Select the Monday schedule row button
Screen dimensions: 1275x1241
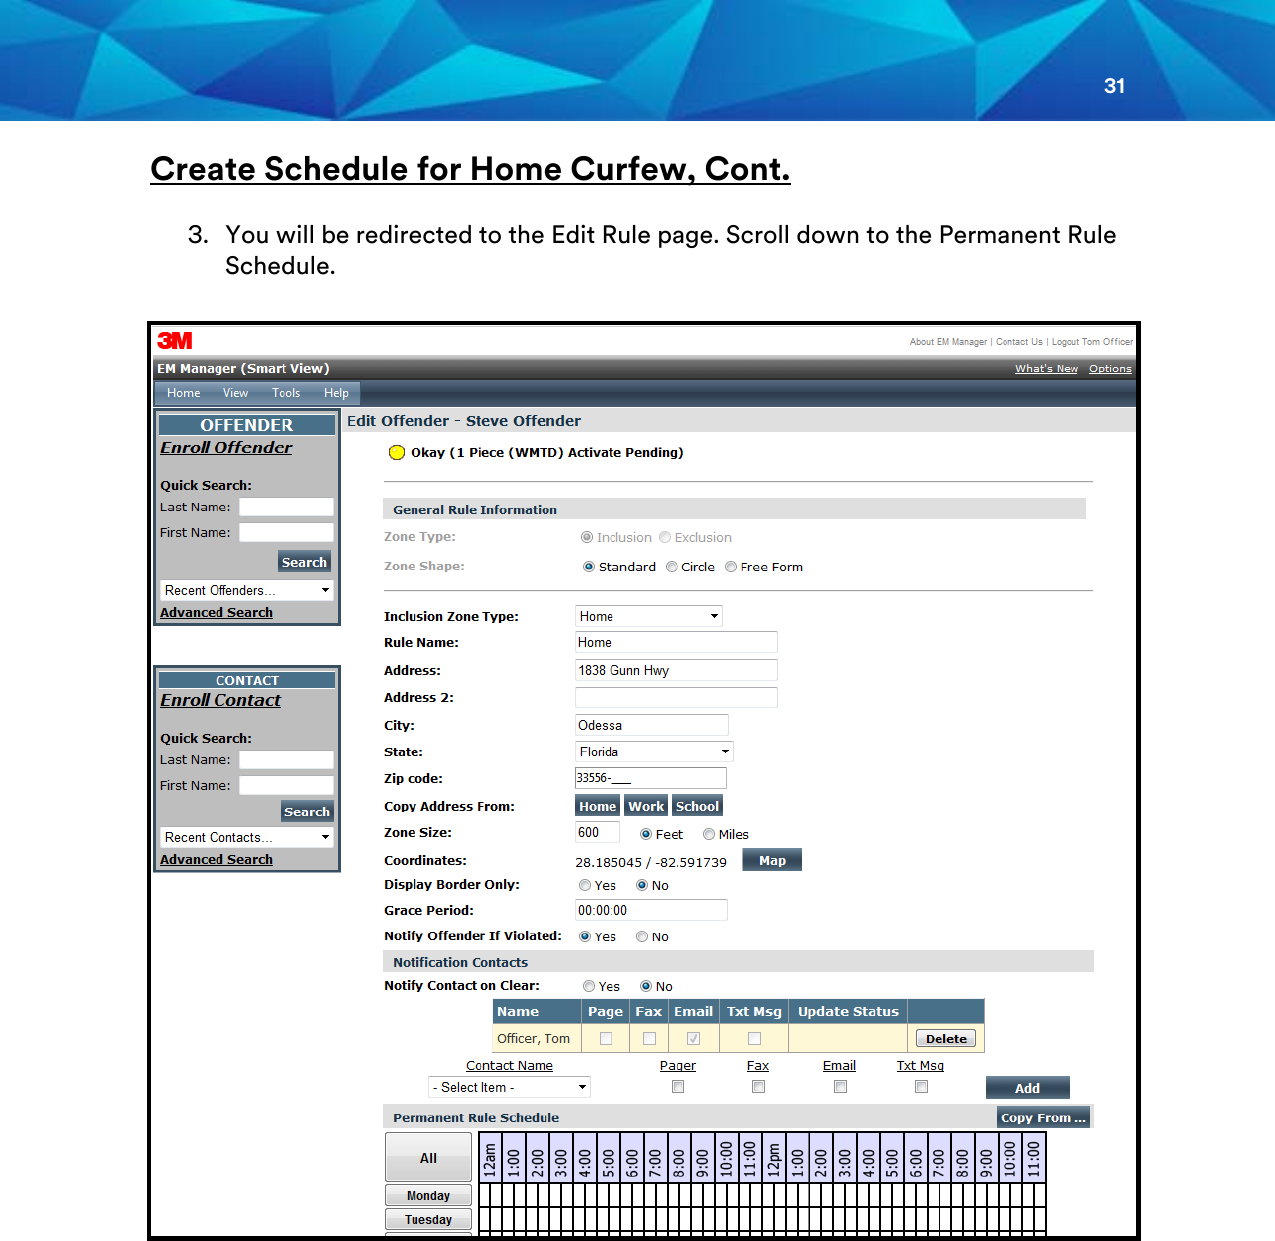click(x=428, y=1196)
